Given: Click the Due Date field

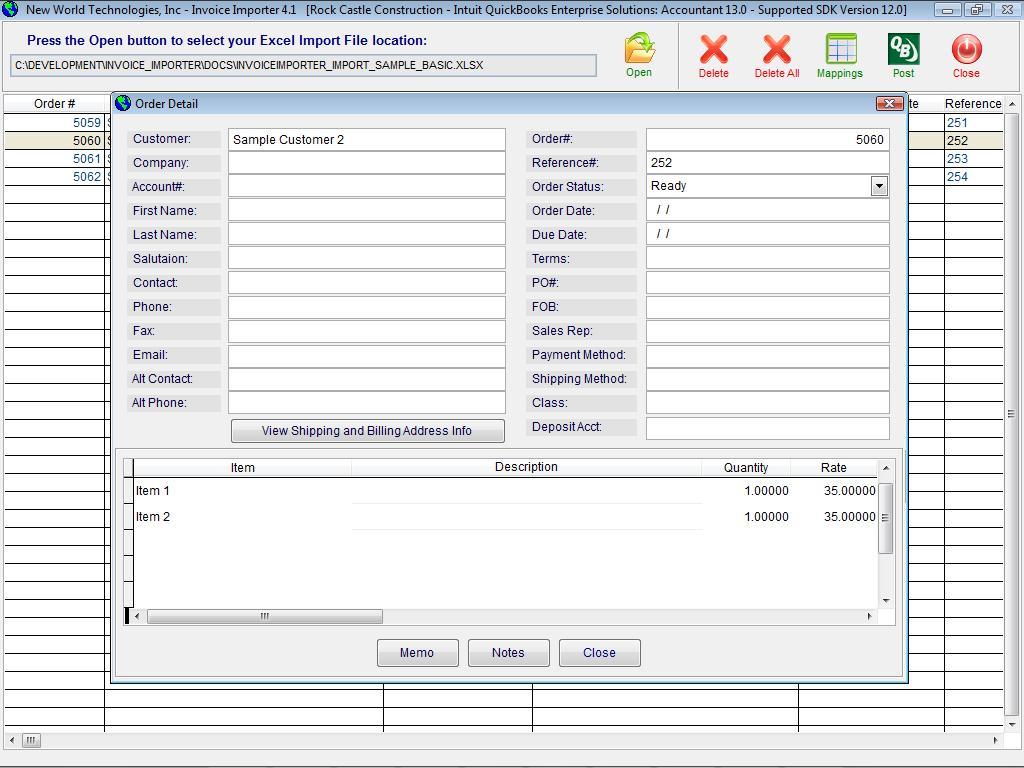Looking at the screenshot, I should [x=767, y=234].
